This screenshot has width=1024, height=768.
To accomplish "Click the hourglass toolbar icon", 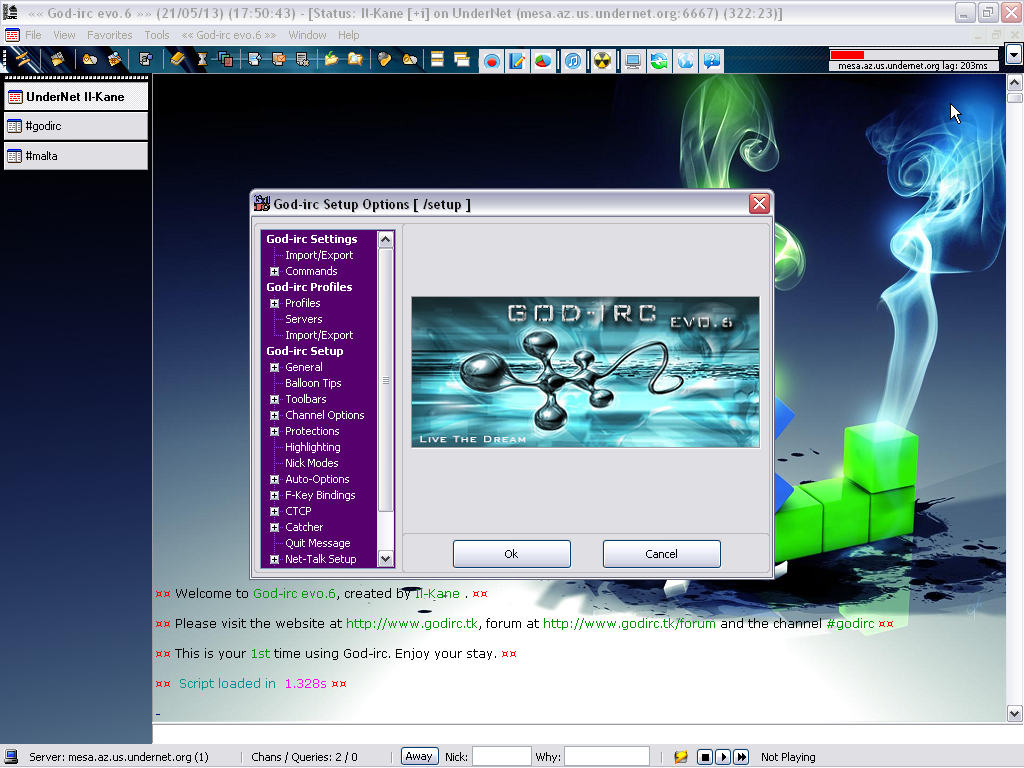I will 202,60.
